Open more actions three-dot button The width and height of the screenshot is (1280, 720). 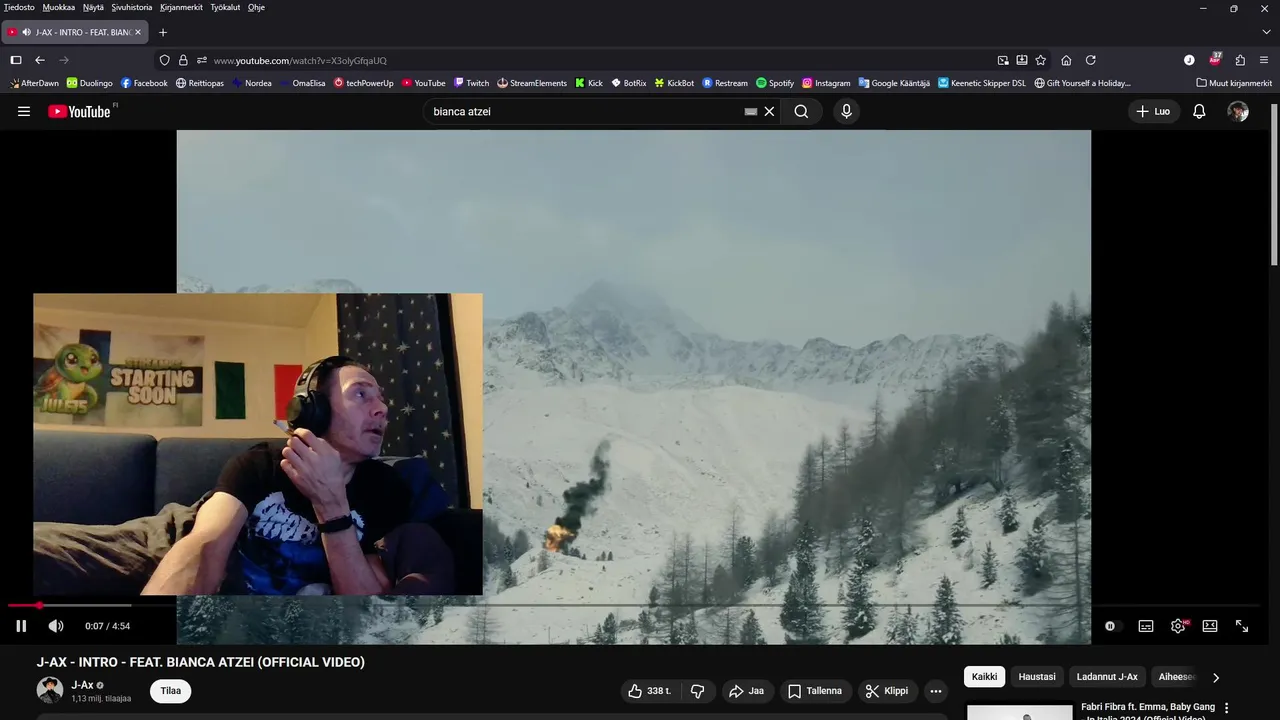(936, 691)
